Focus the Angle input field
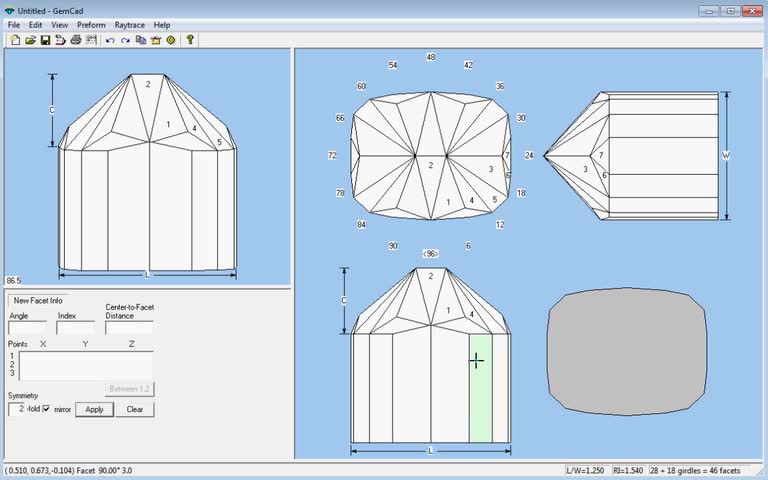This screenshot has height=480, width=768. coord(27,328)
